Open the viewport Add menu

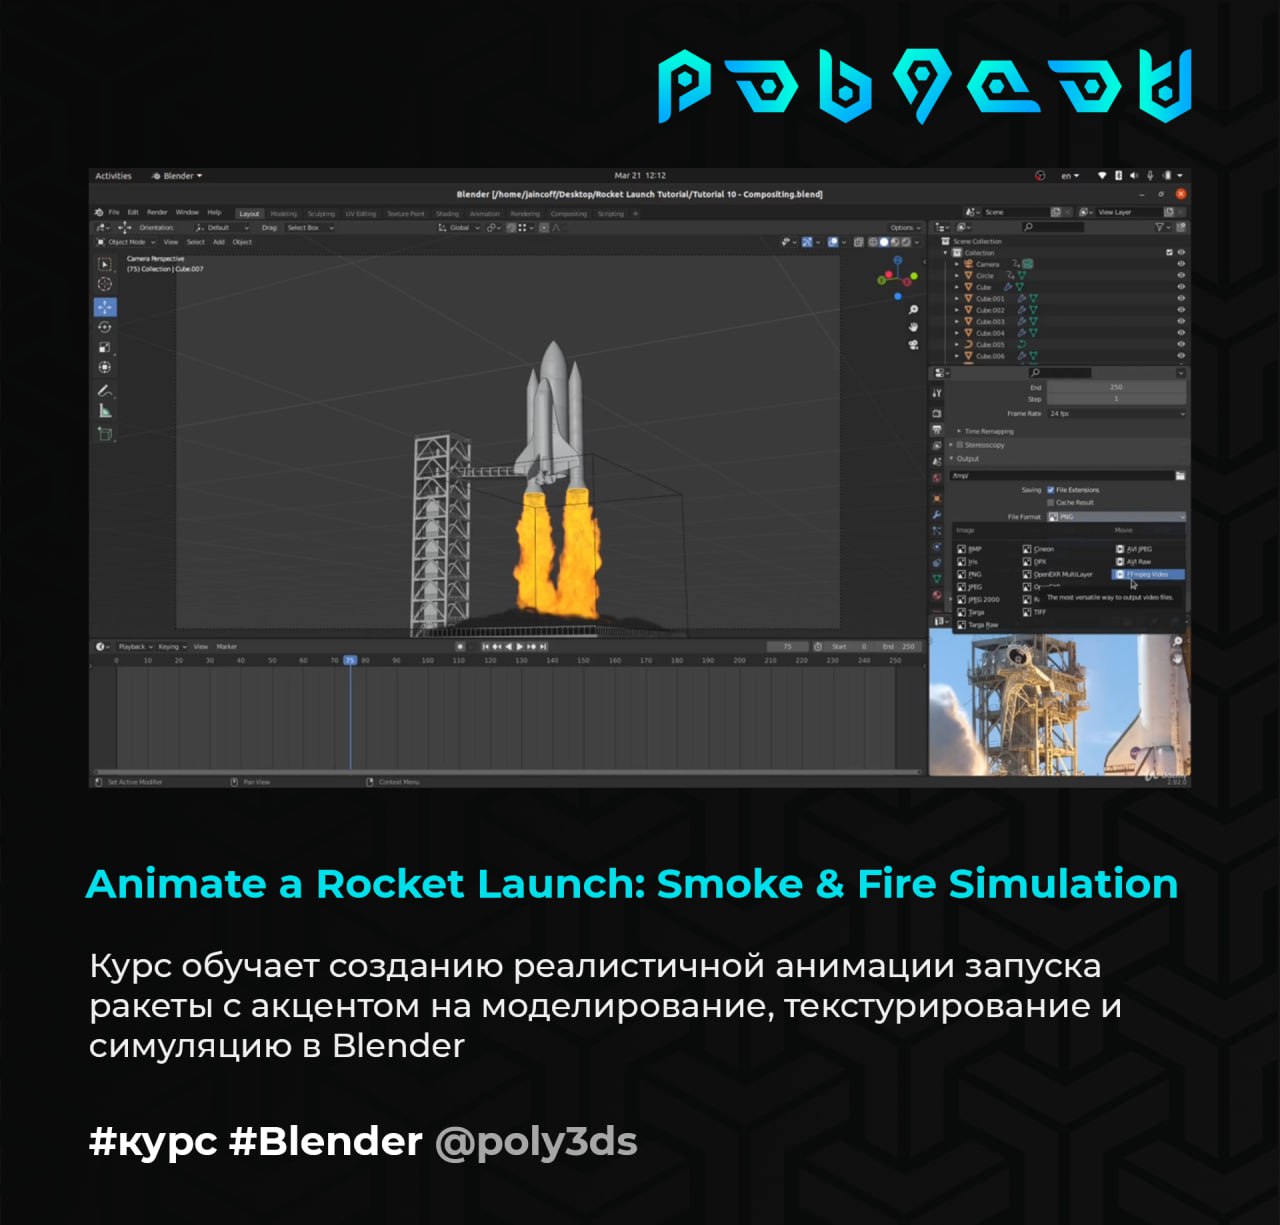tap(219, 242)
